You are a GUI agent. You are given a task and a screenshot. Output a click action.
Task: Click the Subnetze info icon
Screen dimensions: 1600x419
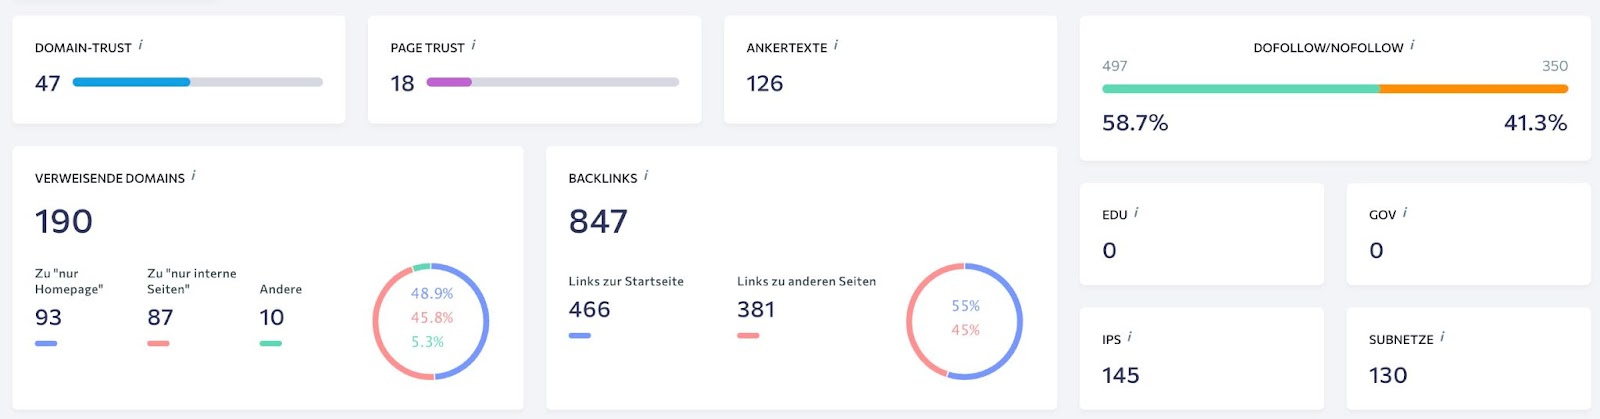[x=1443, y=338]
